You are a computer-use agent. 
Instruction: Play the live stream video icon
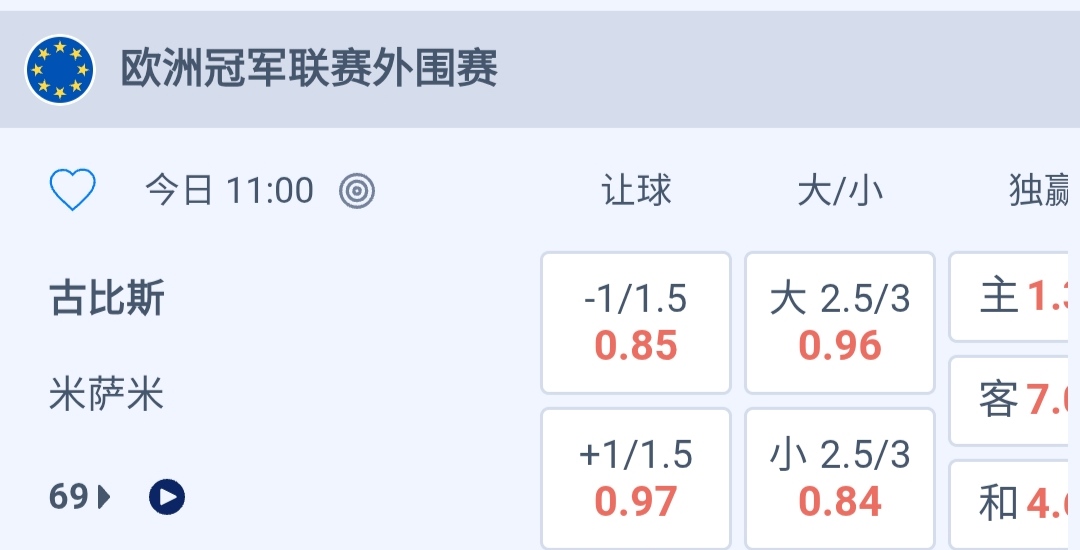[x=167, y=496]
